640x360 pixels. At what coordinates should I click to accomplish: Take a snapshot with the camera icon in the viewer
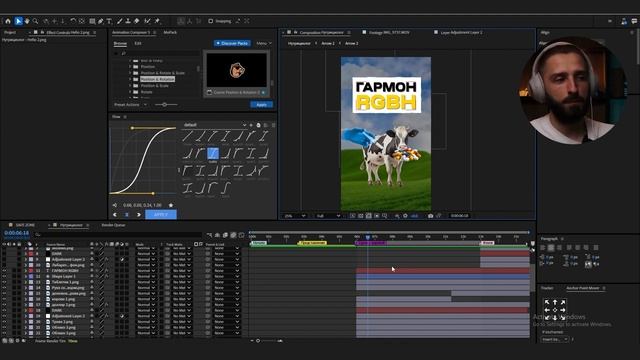coord(431,216)
